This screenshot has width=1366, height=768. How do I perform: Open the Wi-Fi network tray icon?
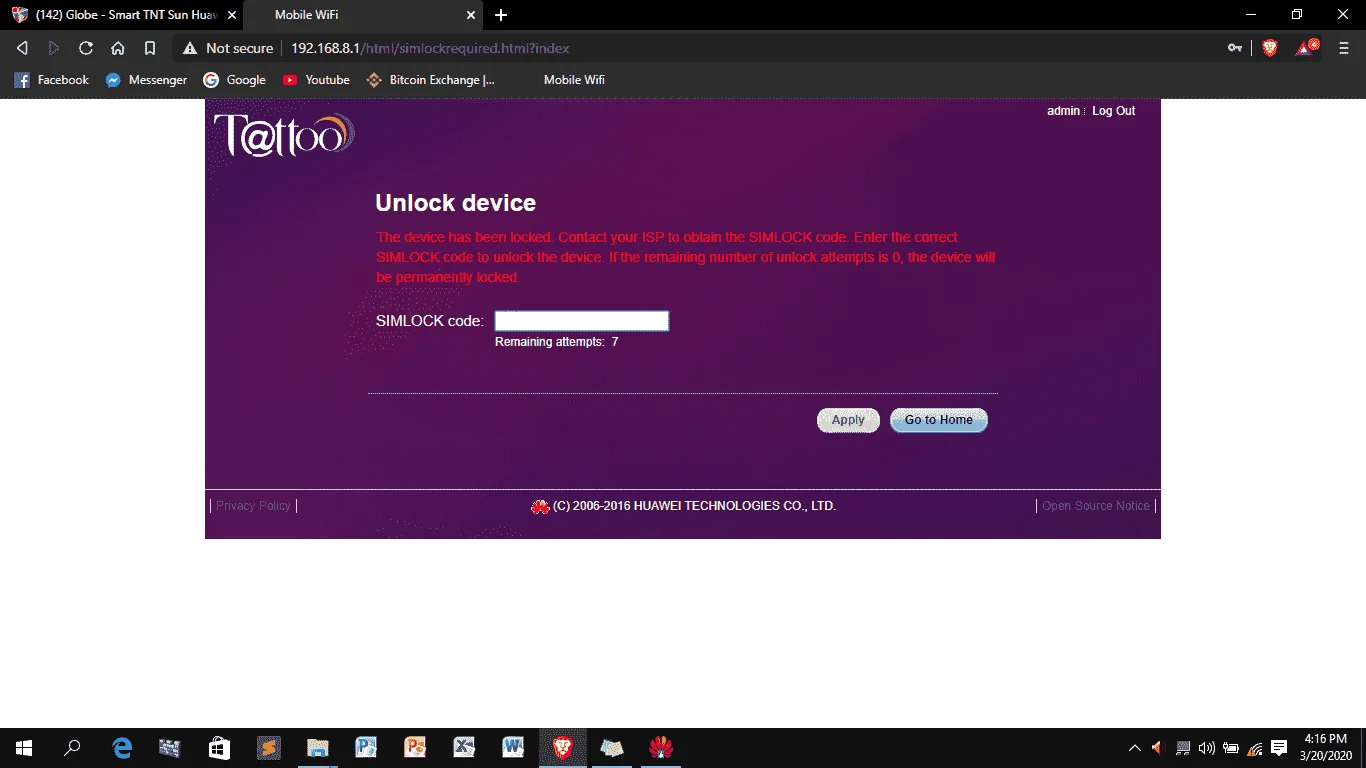[x=1255, y=748]
